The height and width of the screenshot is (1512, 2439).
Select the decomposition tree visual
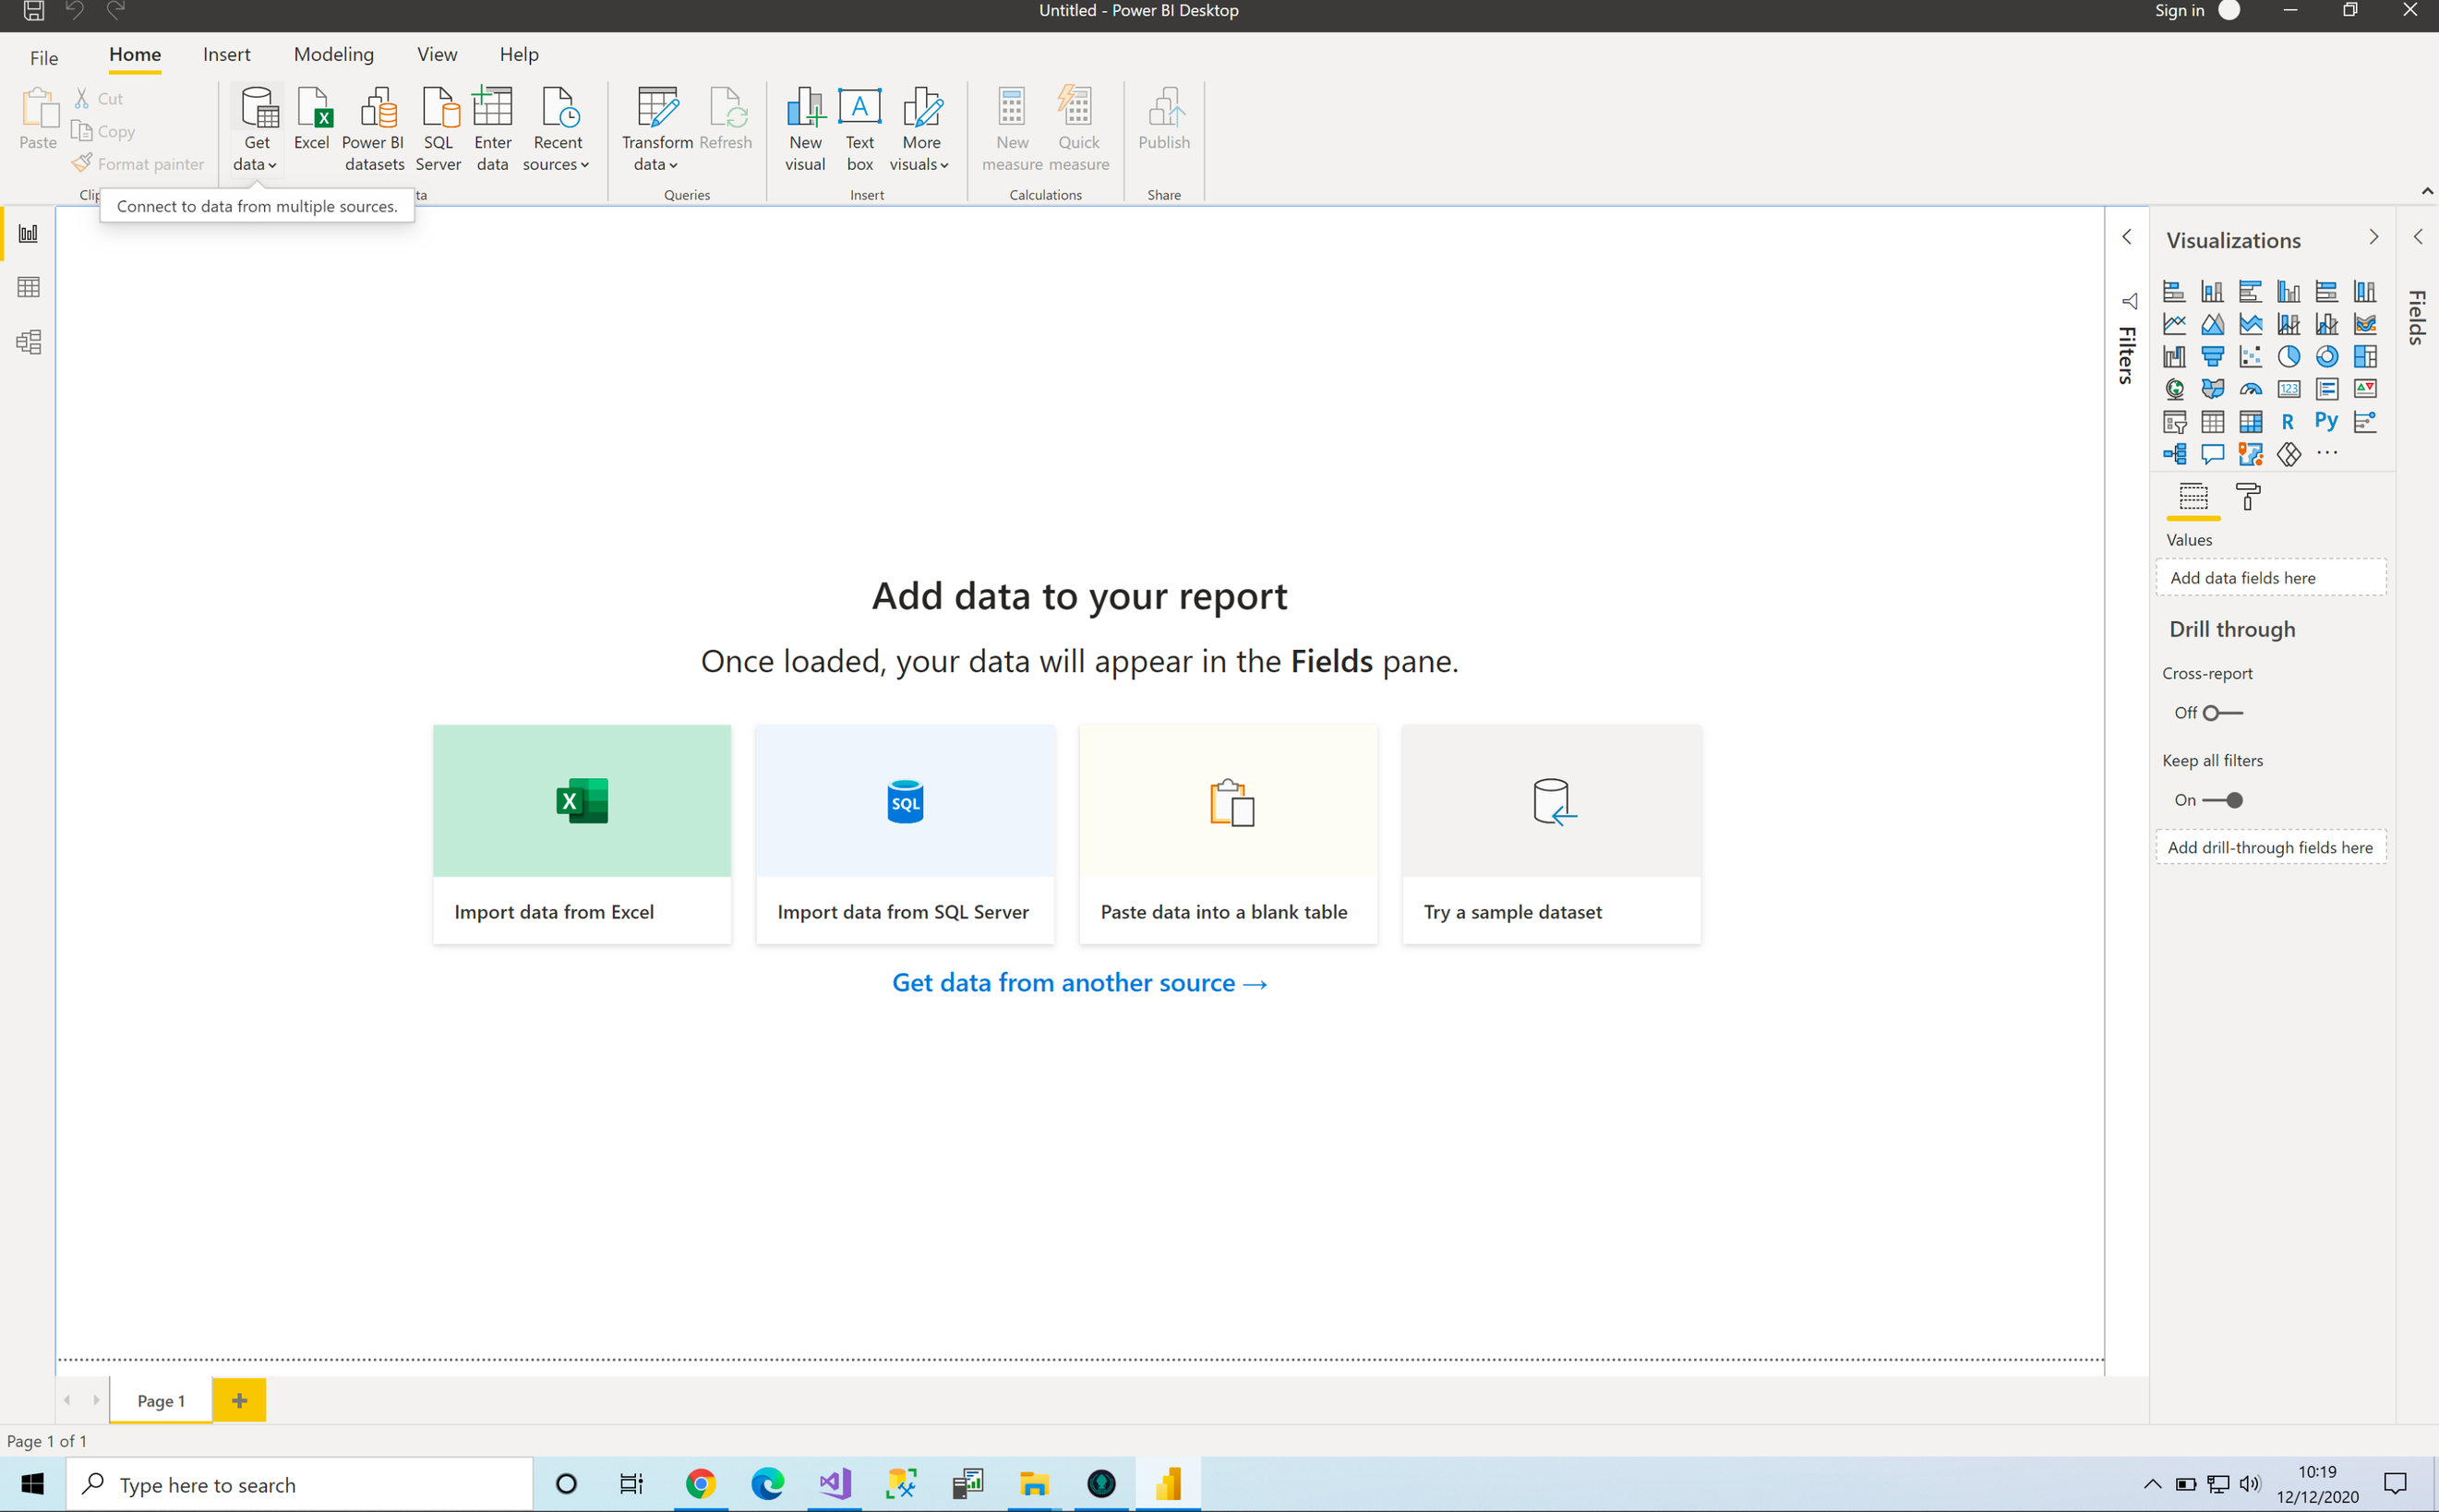[x=2174, y=454]
